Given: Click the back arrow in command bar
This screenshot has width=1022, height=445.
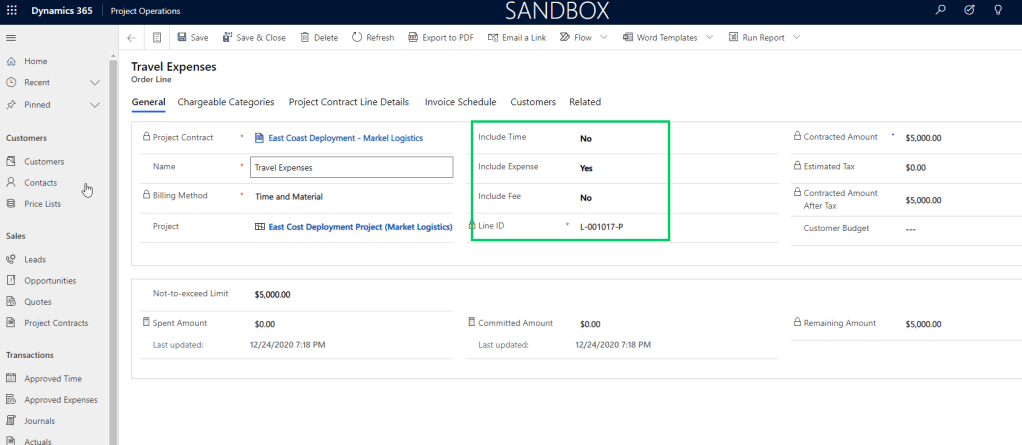Looking at the screenshot, I should click(132, 38).
